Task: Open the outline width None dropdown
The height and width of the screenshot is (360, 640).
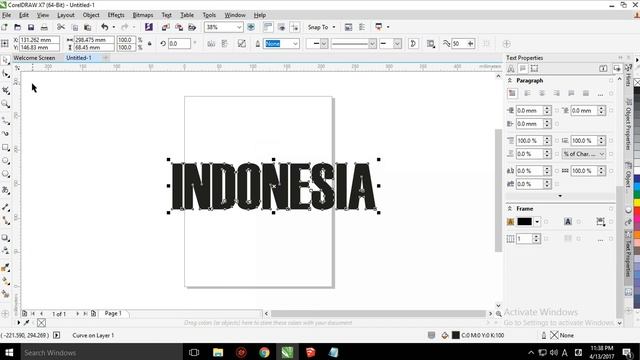Action: 295,44
